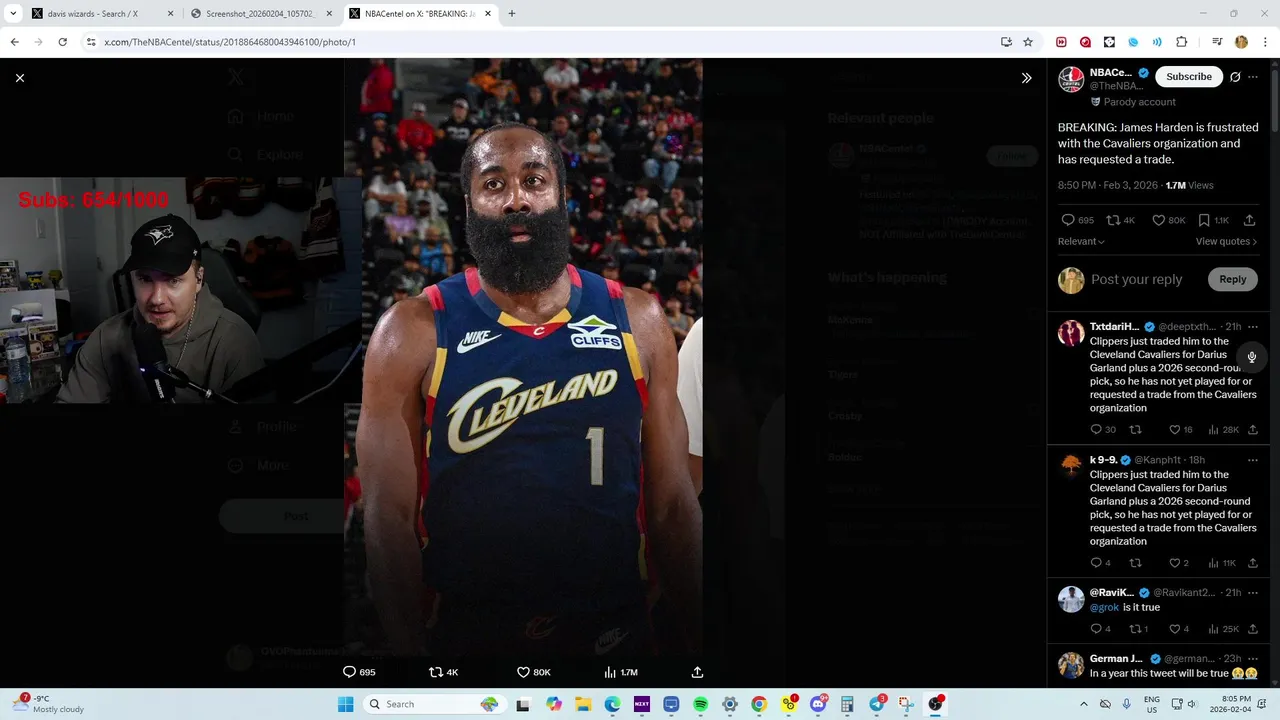Image resolution: width=1280 pixels, height=720 pixels.
Task: Open a new browser tab
Action: click(x=512, y=14)
